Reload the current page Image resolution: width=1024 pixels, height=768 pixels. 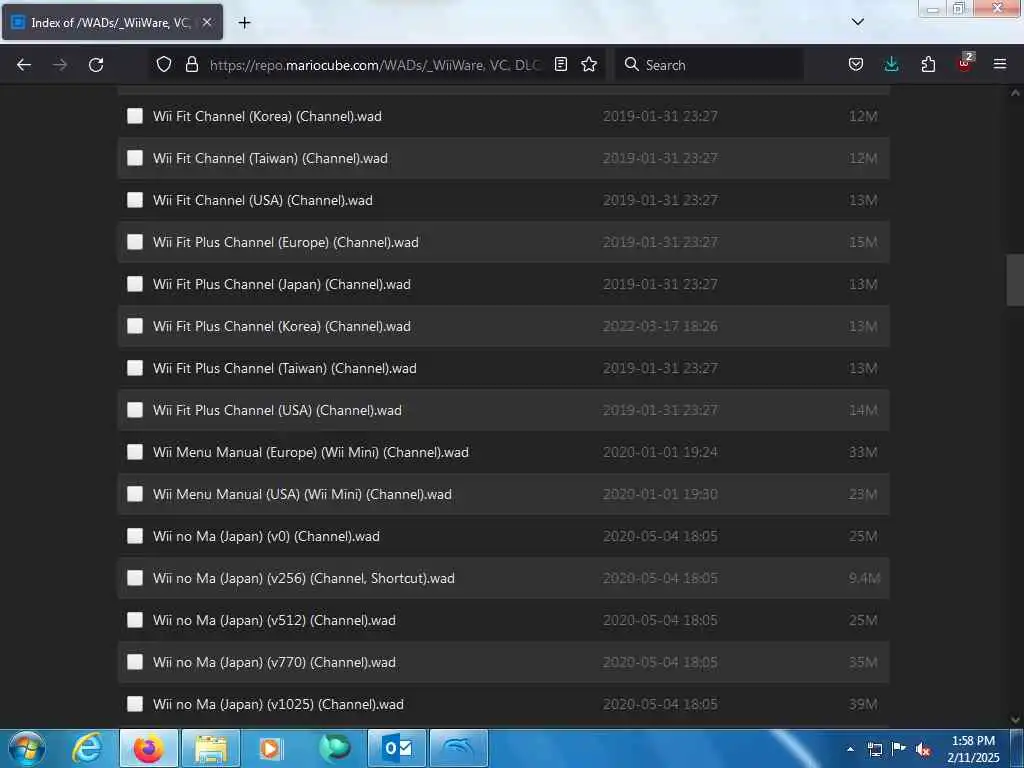coord(96,65)
